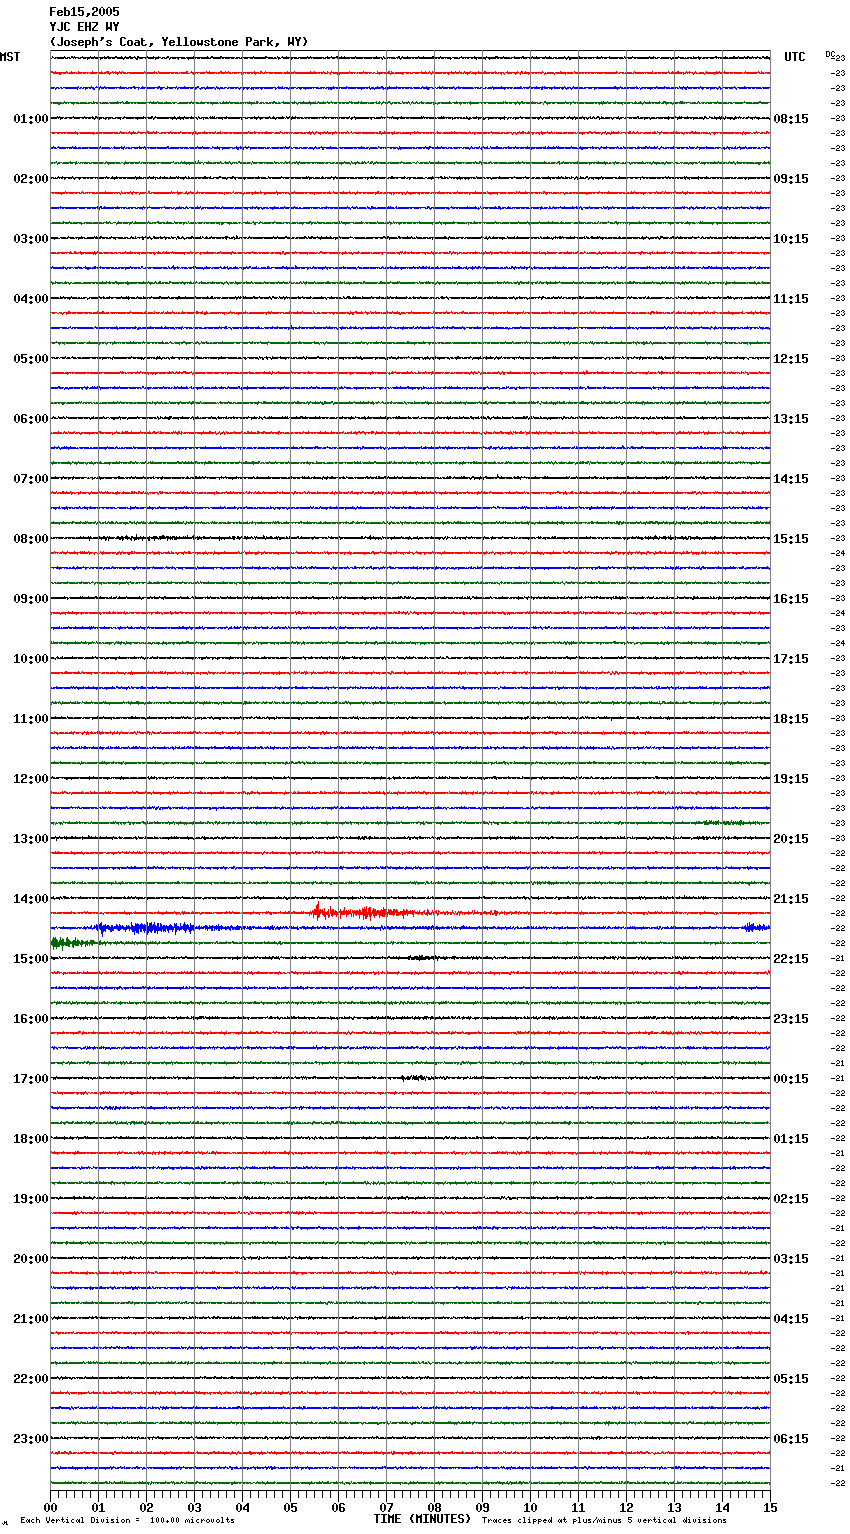Viewport: 850px width, 1534px height.
Task: Select the station code "YJC EHZ WY"
Action: (x=84, y=27)
